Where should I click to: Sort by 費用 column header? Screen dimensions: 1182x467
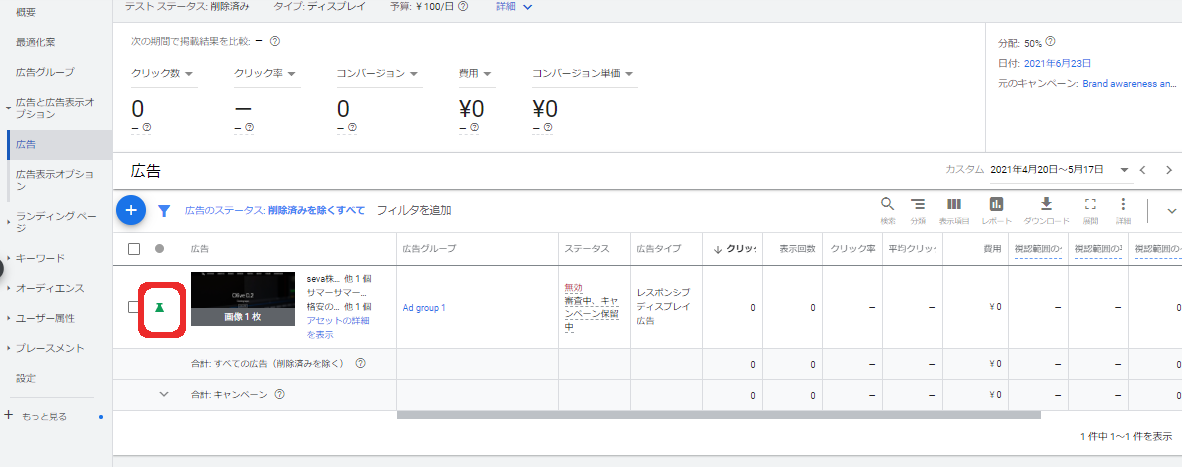tap(995, 249)
